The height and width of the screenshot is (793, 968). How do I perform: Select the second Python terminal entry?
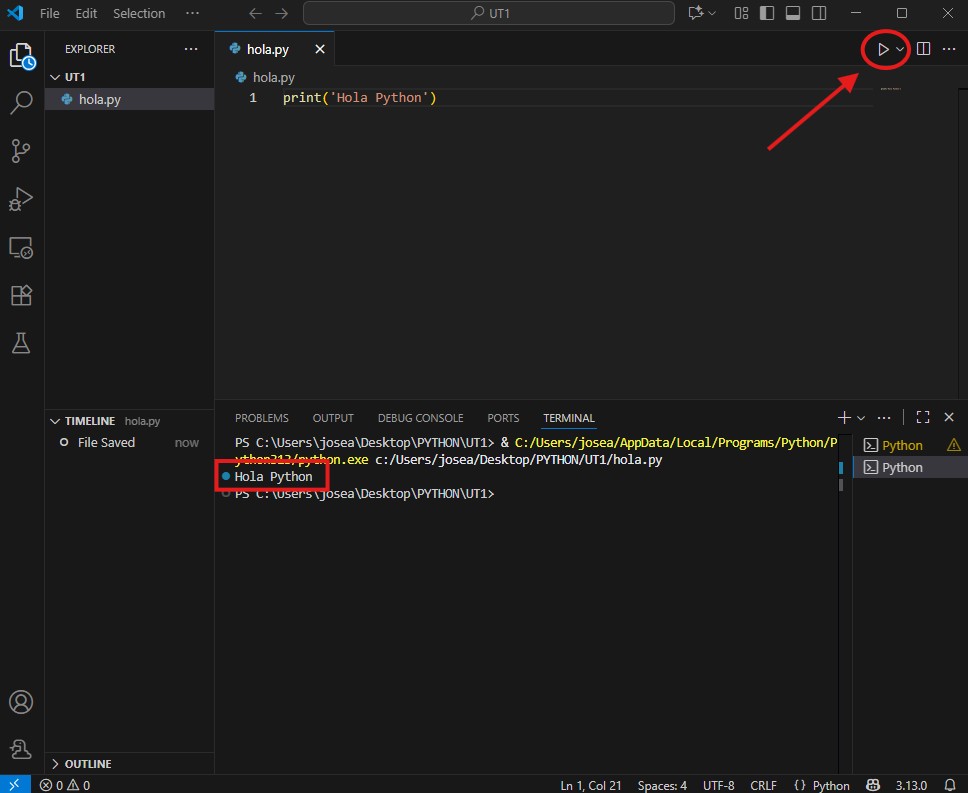pyautogui.click(x=910, y=467)
